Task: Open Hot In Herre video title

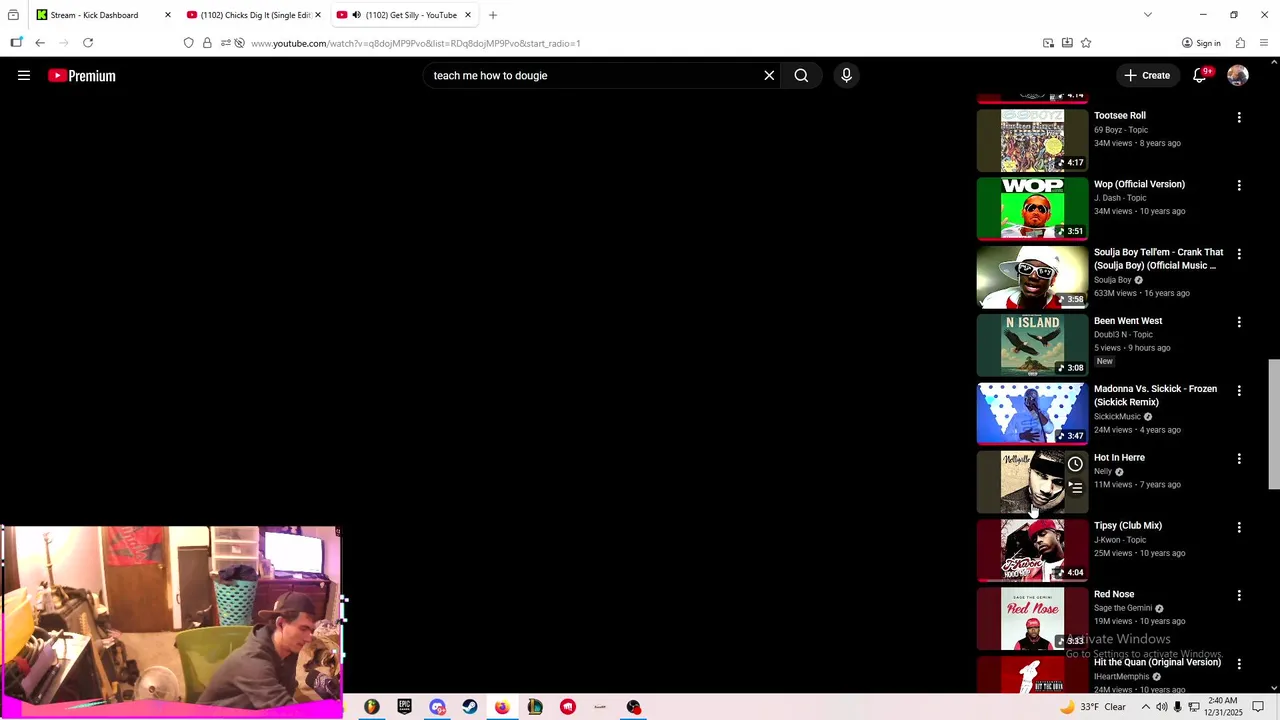Action: pos(1119,457)
